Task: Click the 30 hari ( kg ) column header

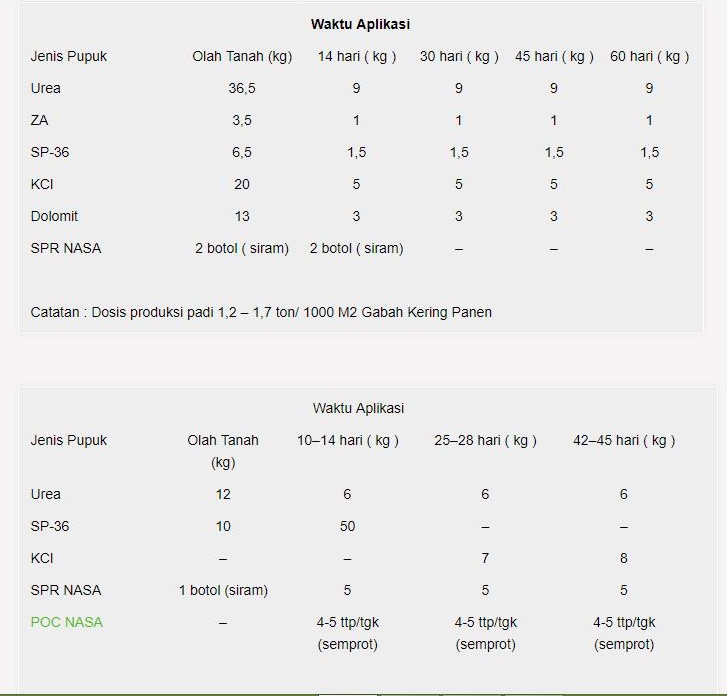Action: pyautogui.click(x=459, y=56)
